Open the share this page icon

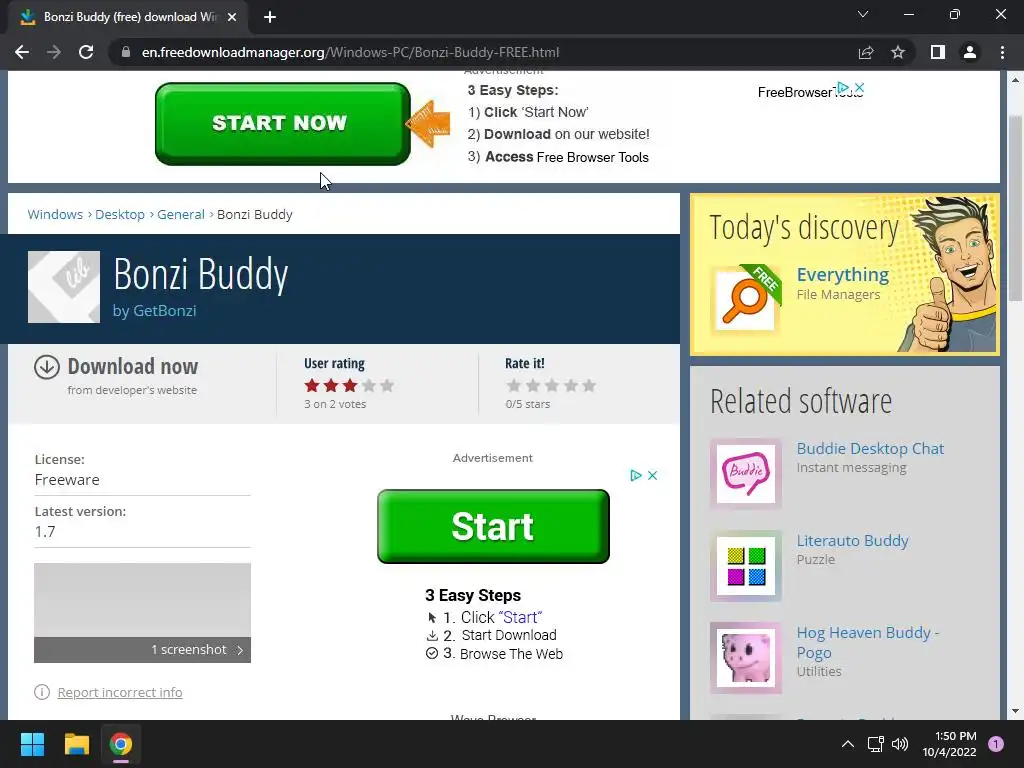(866, 52)
